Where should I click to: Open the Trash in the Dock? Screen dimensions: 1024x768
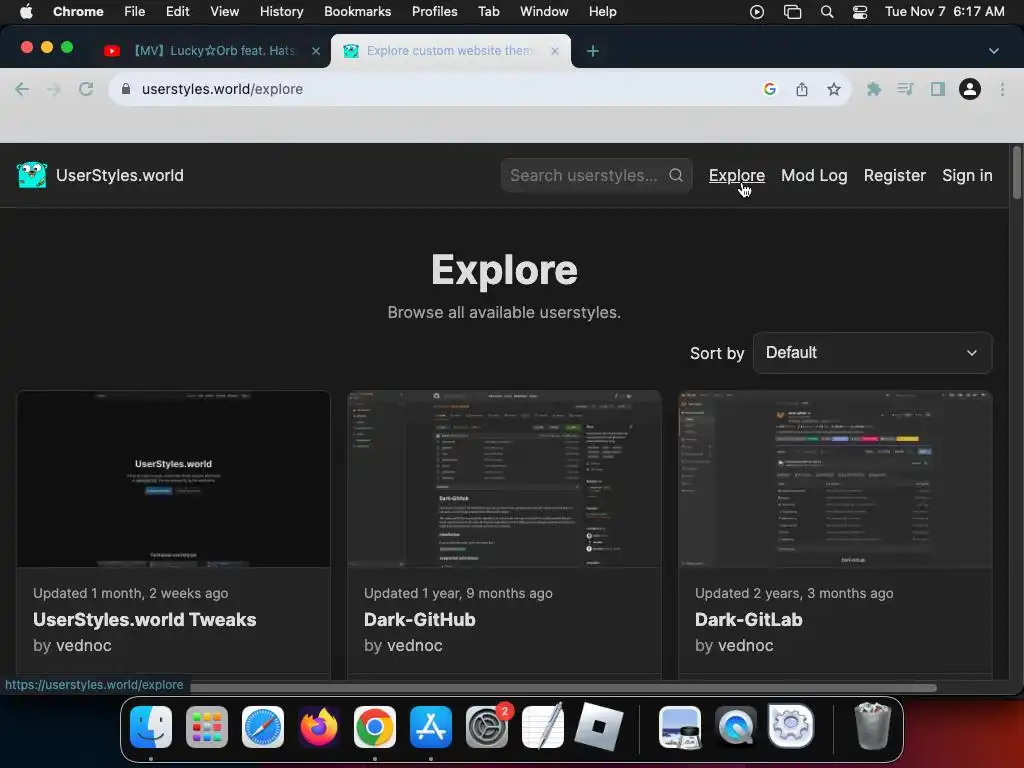pyautogui.click(x=872, y=727)
